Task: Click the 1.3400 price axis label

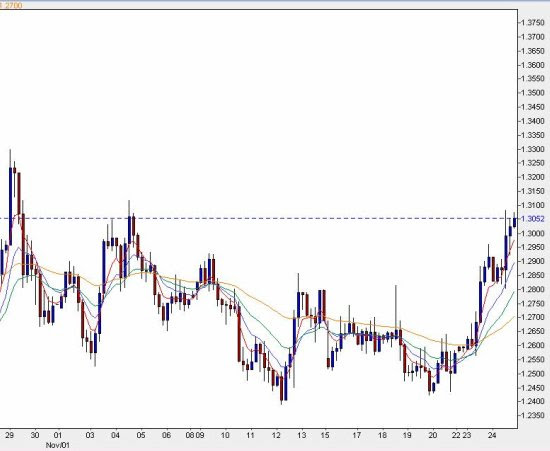Action: 533,121
